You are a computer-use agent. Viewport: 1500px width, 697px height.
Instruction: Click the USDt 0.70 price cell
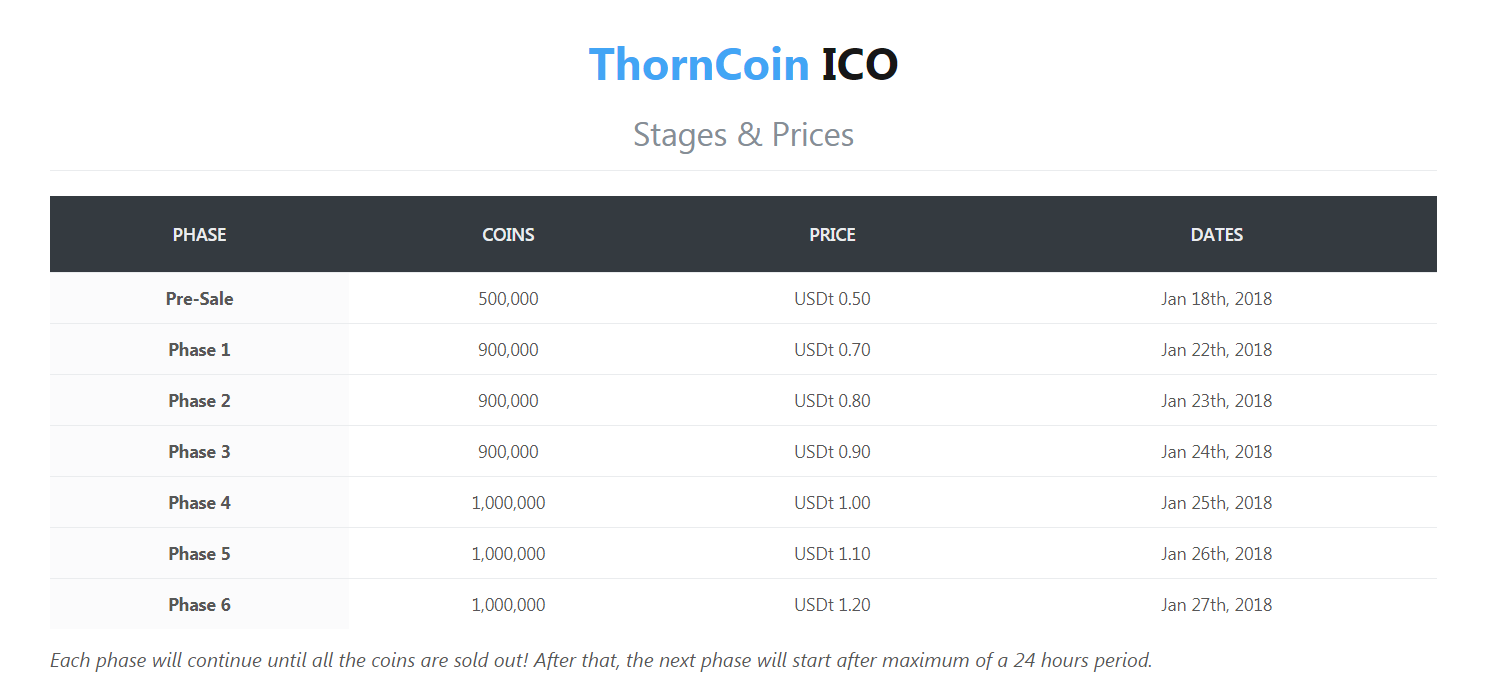(832, 349)
